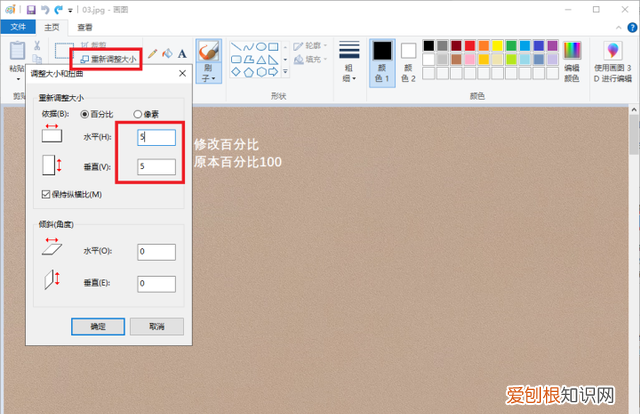Click the Paste clipboard icon
The height and width of the screenshot is (414, 640).
17,51
